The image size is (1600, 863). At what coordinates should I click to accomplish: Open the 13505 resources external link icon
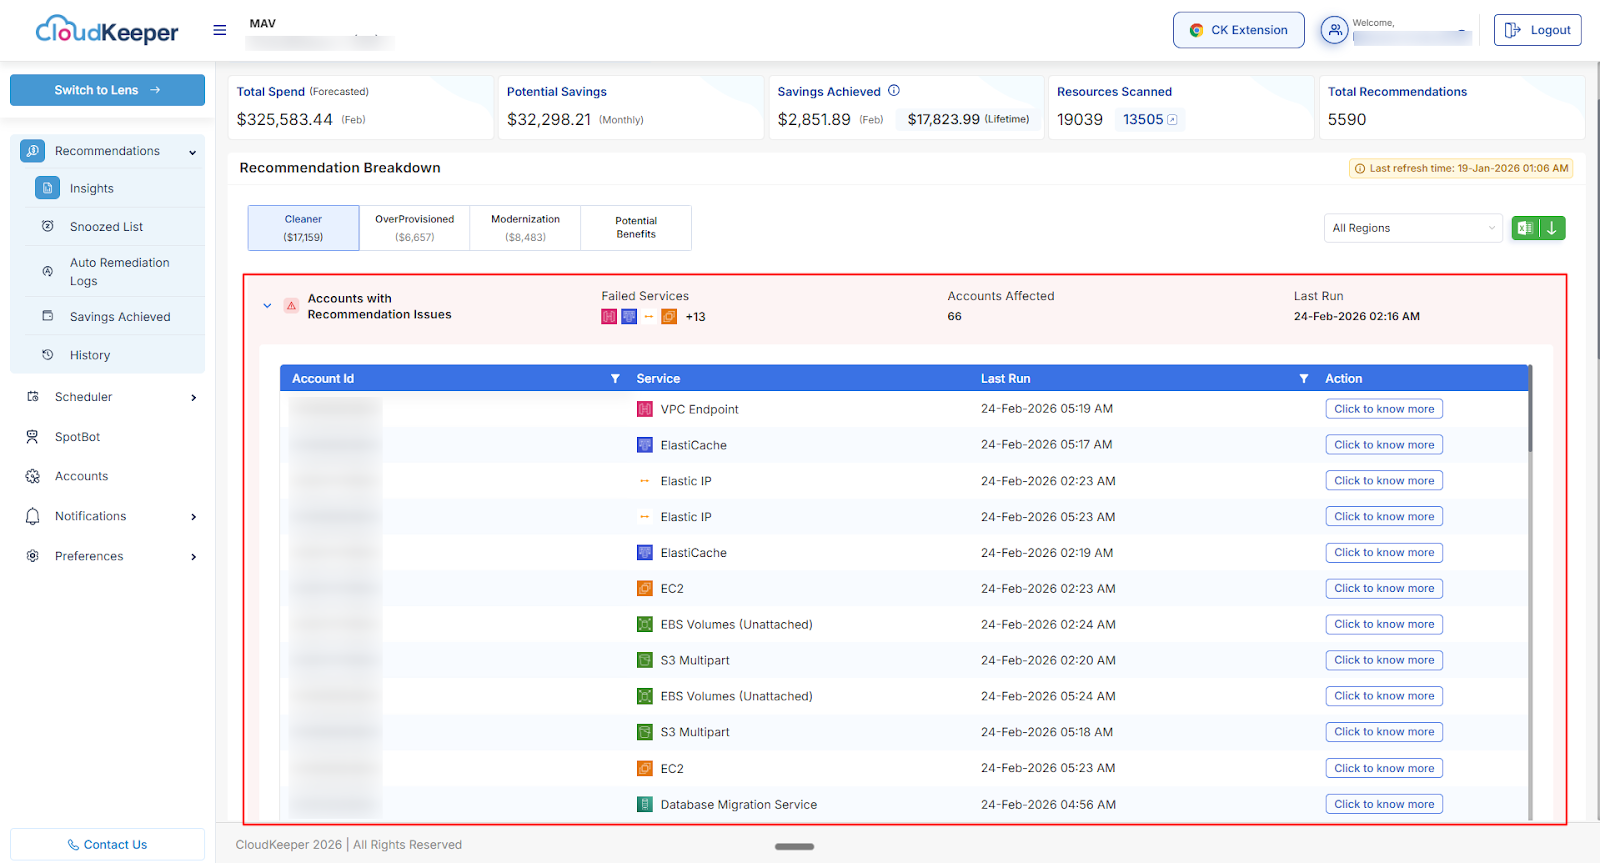(1172, 120)
